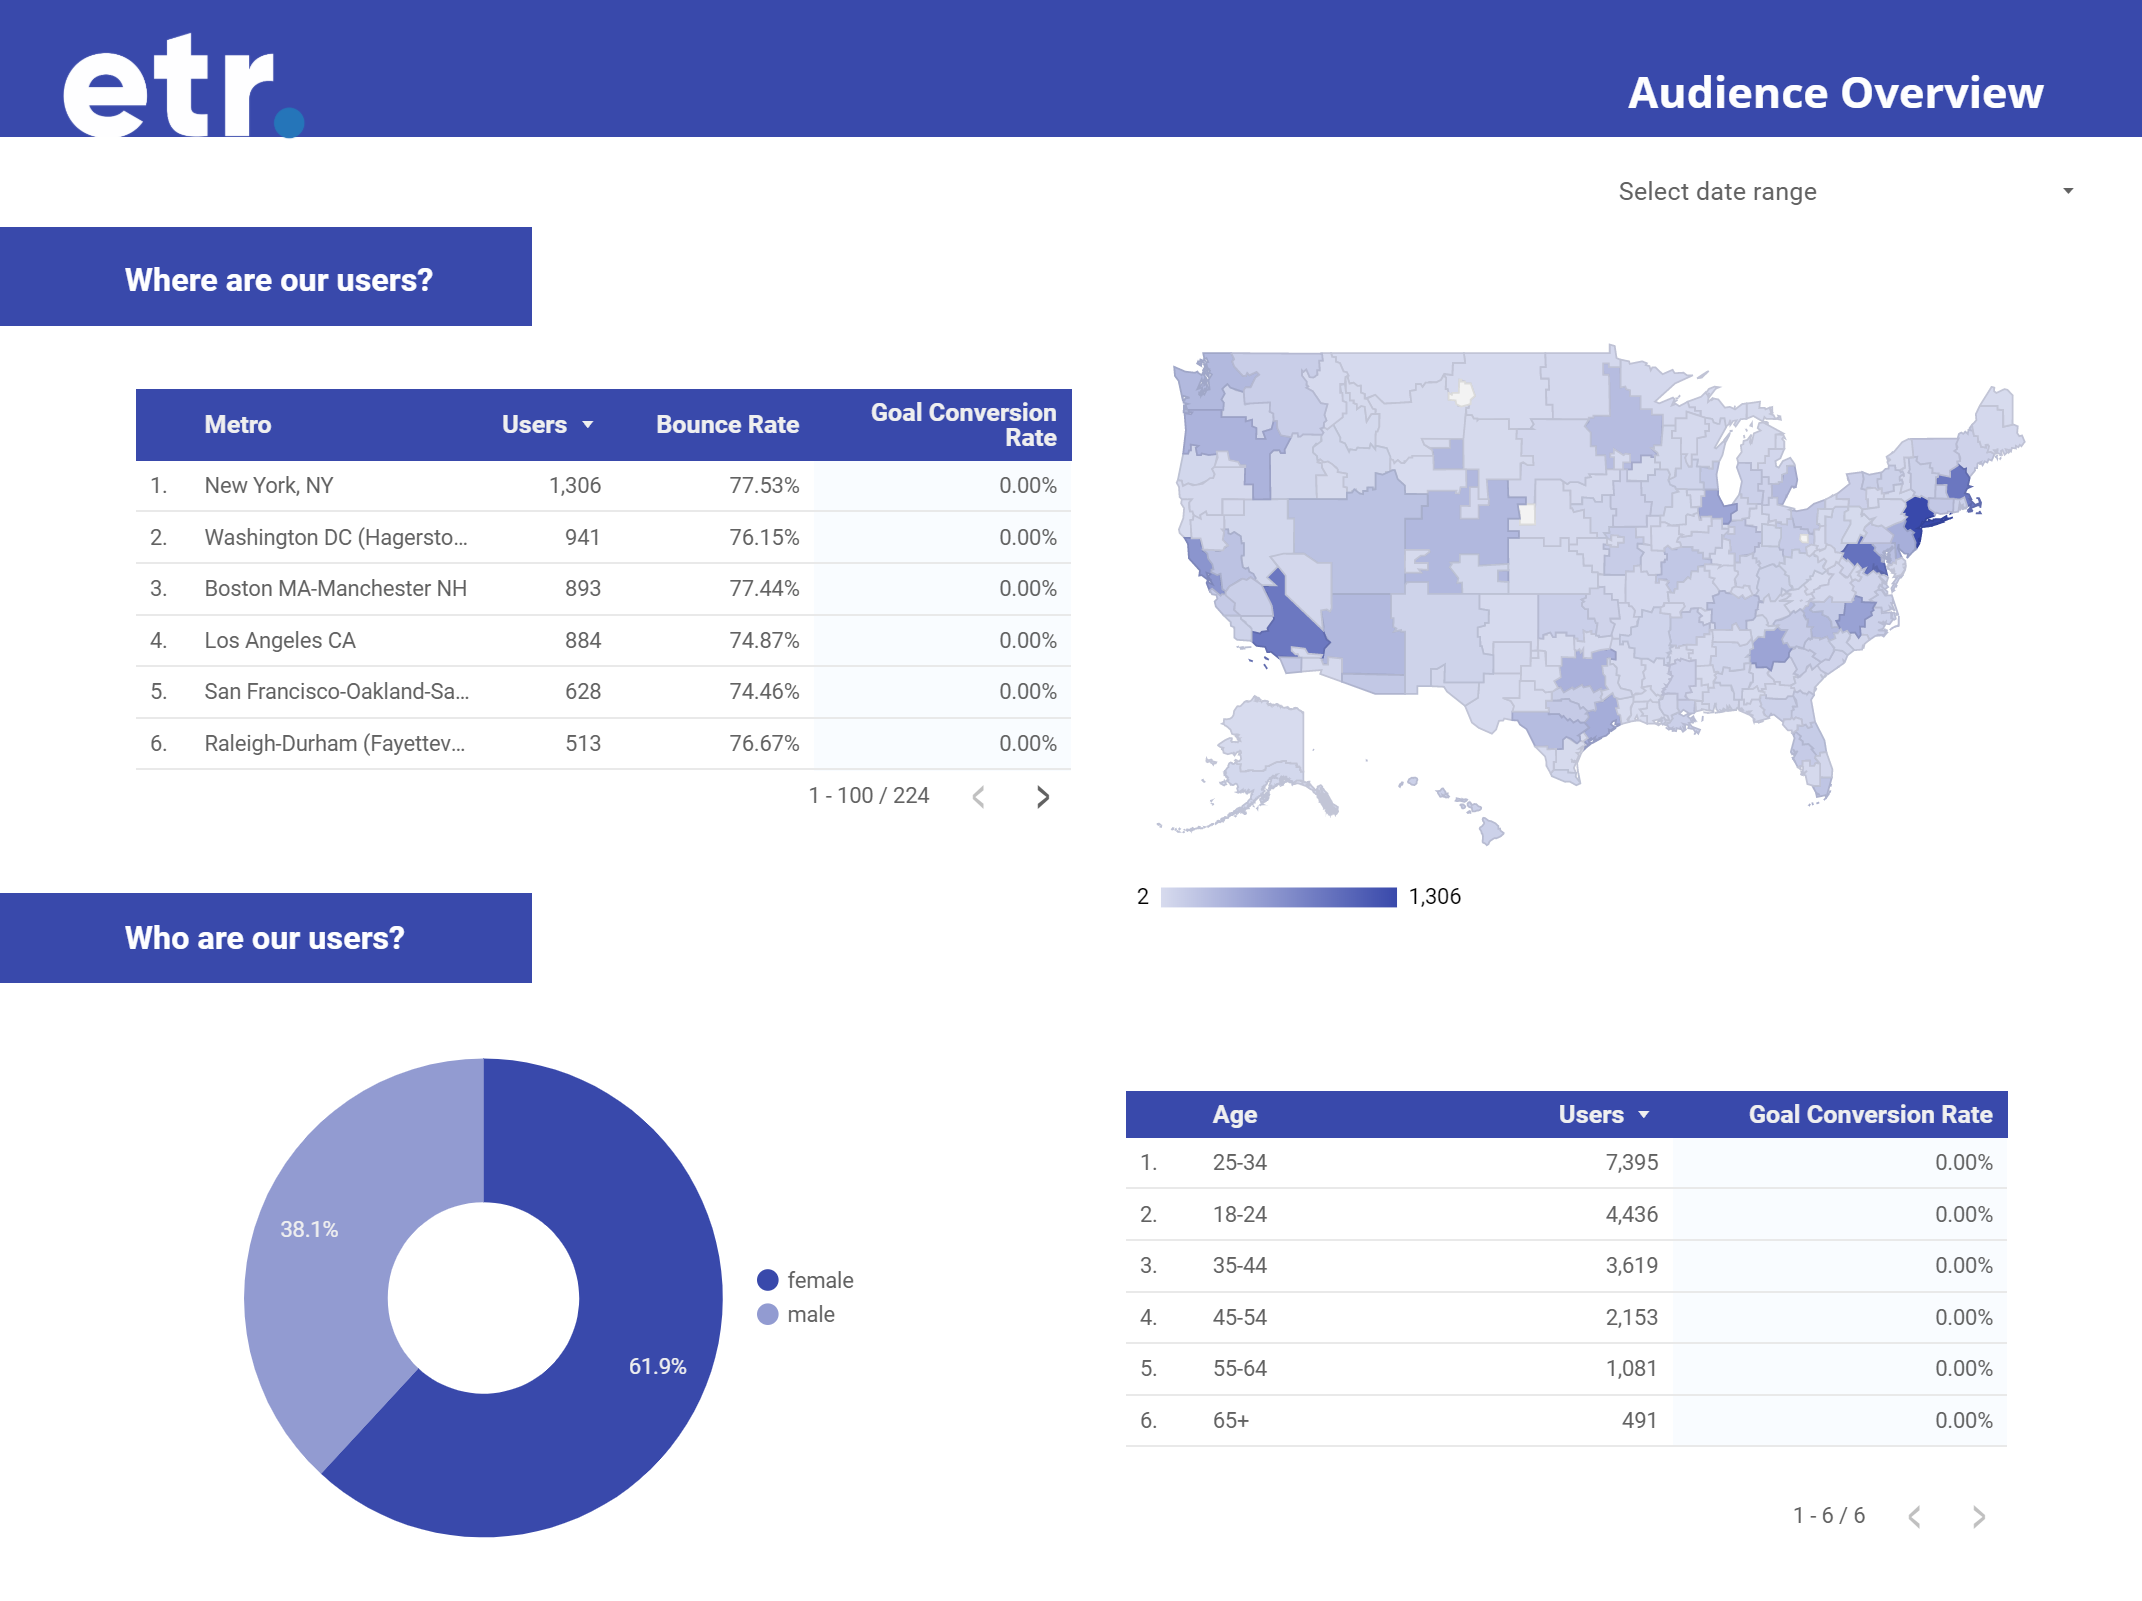Go to next page of Metro table
Image resolution: width=2142 pixels, height=1601 pixels.
point(1042,797)
